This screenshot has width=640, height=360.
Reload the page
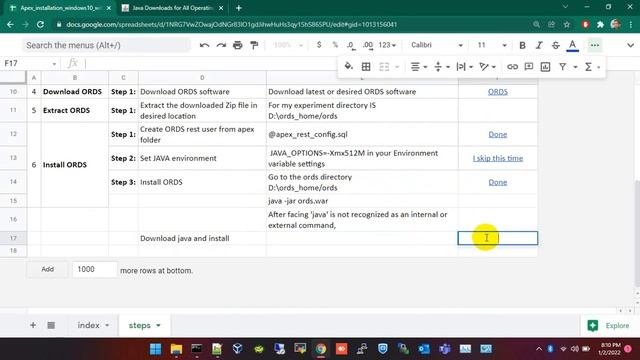click(40, 24)
